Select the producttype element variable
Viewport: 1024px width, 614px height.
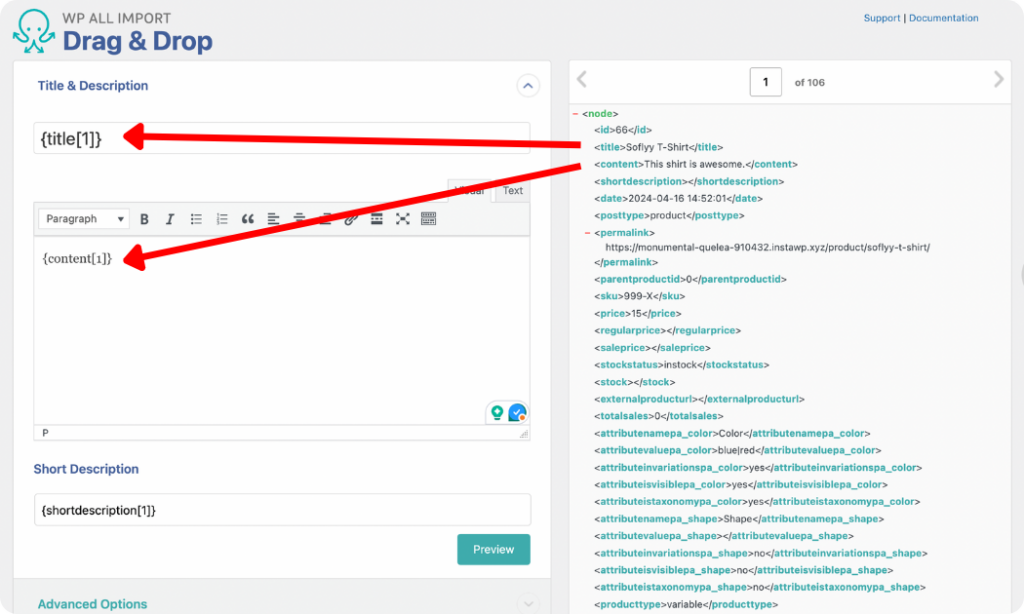click(x=686, y=604)
